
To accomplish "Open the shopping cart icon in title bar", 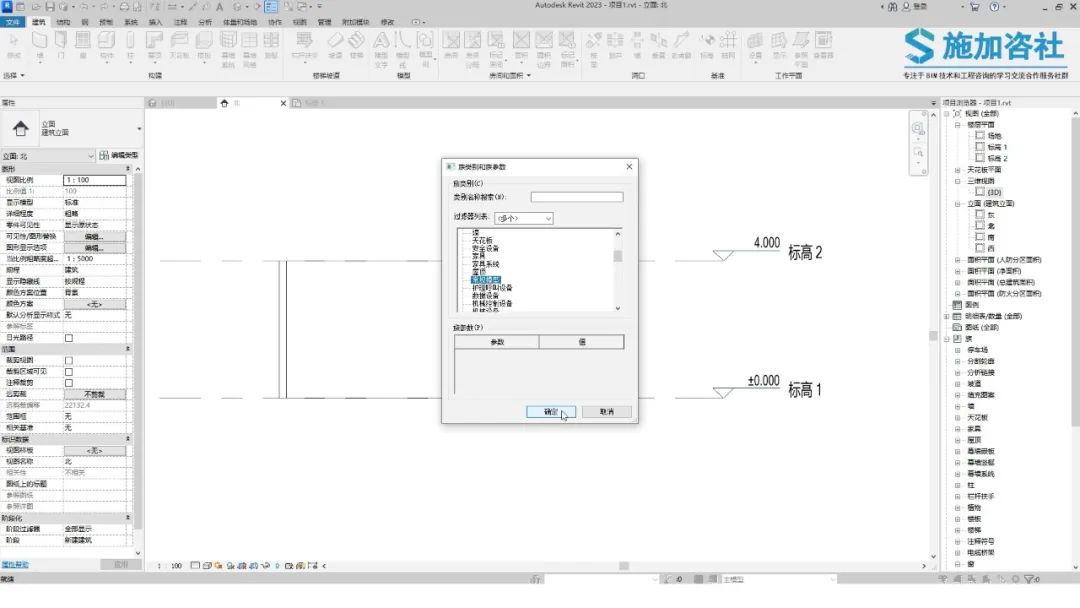I will point(975,6).
